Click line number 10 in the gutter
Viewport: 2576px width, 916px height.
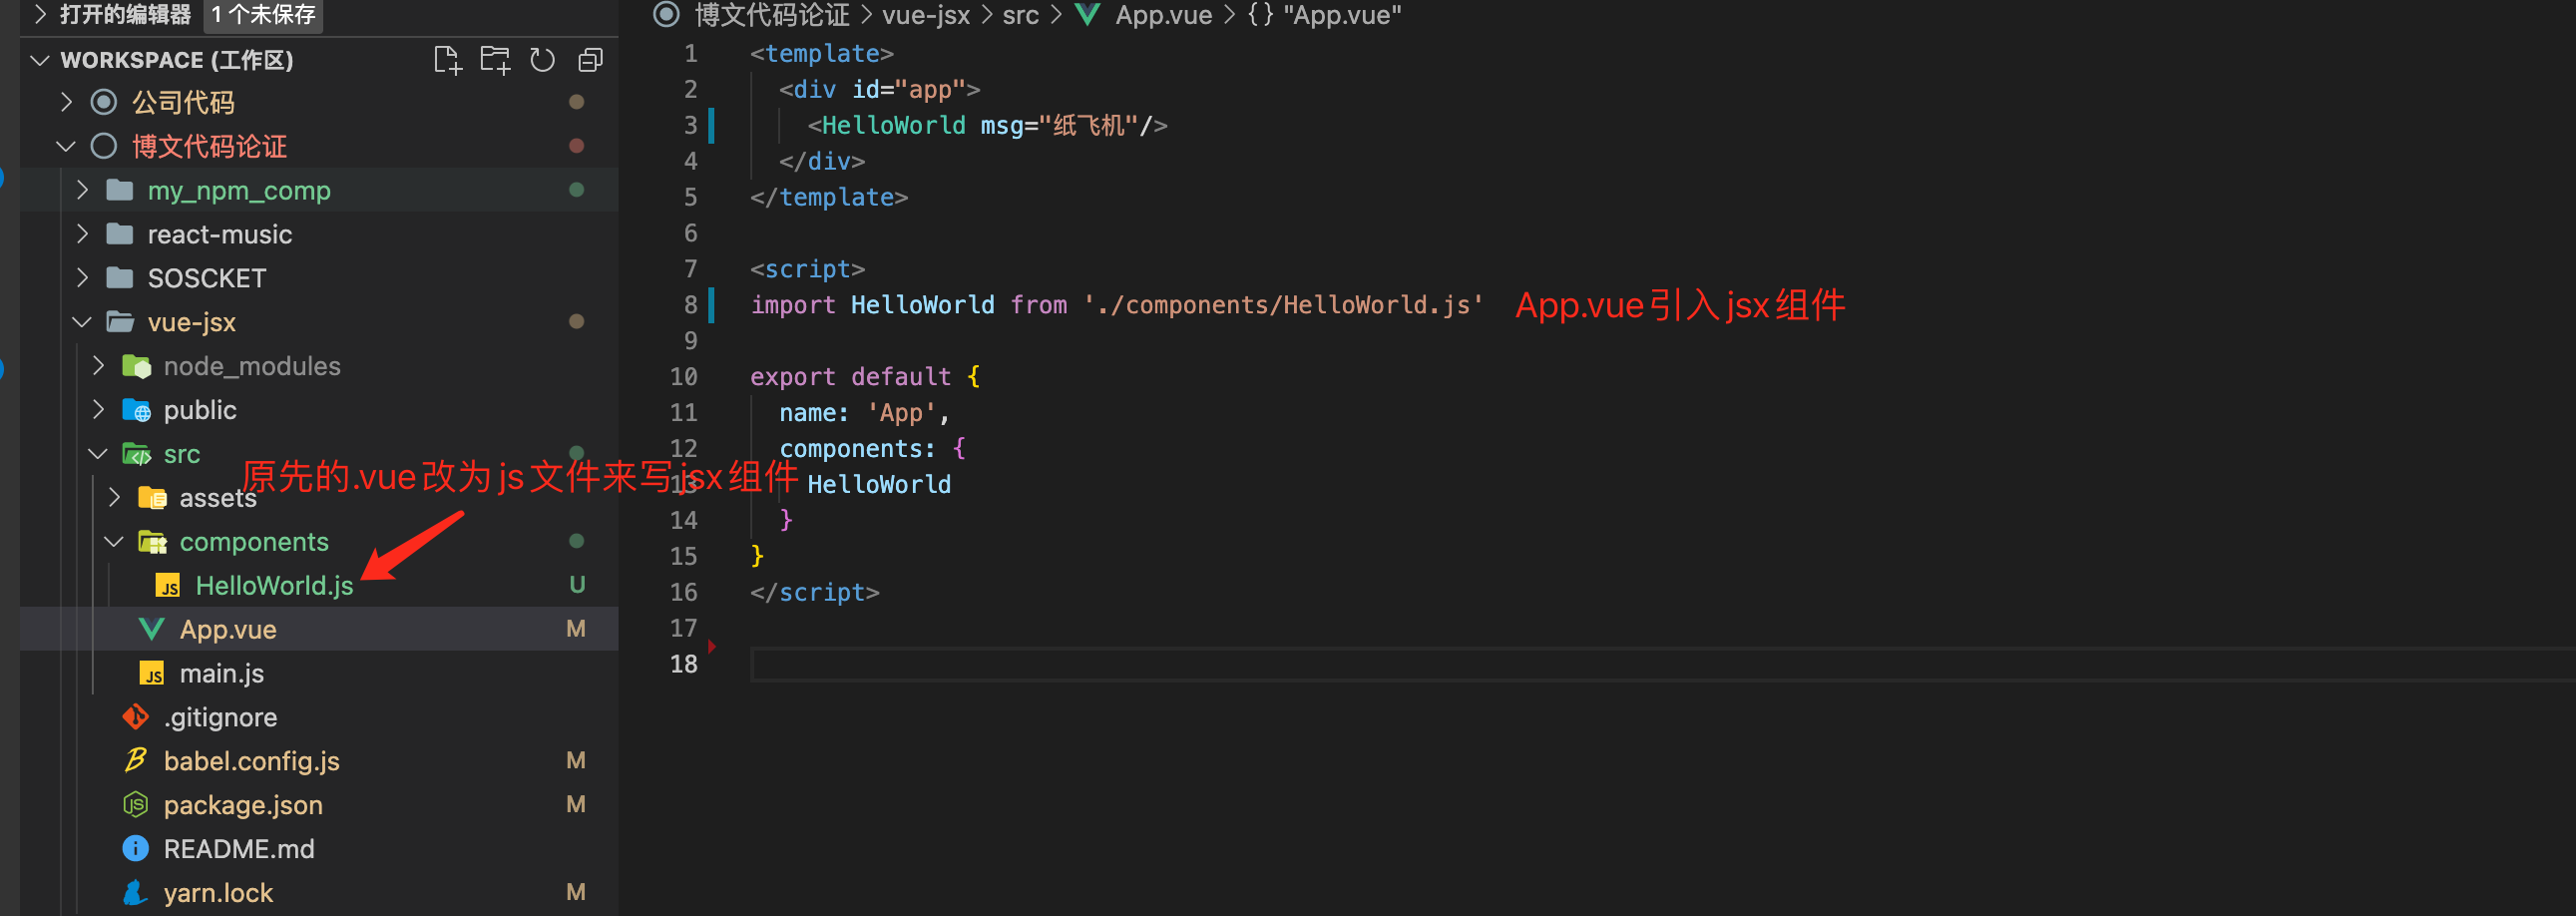(x=684, y=377)
